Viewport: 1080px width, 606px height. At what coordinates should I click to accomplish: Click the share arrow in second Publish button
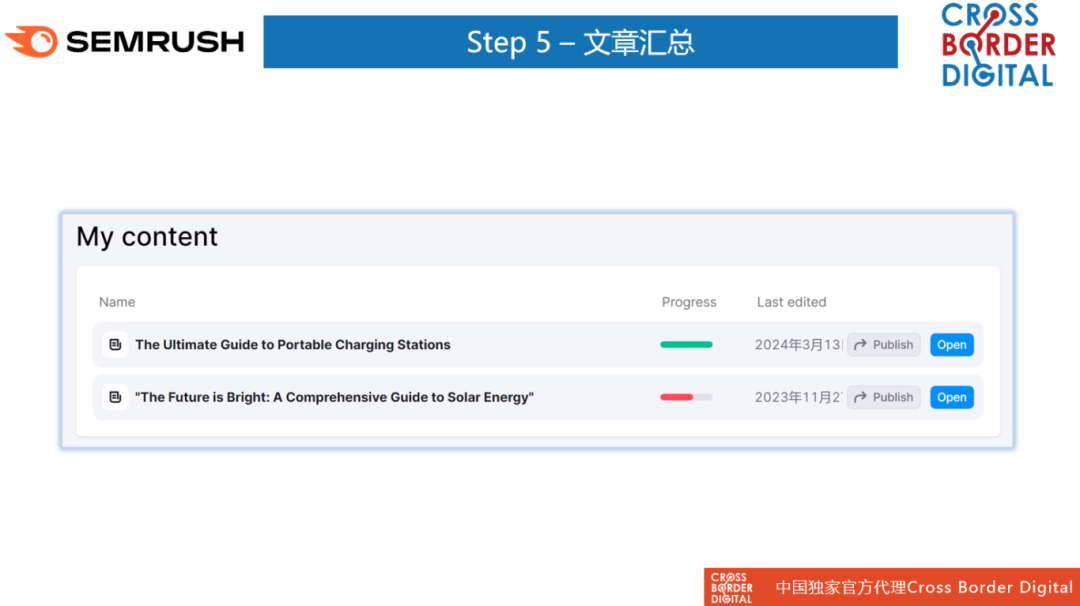860,397
